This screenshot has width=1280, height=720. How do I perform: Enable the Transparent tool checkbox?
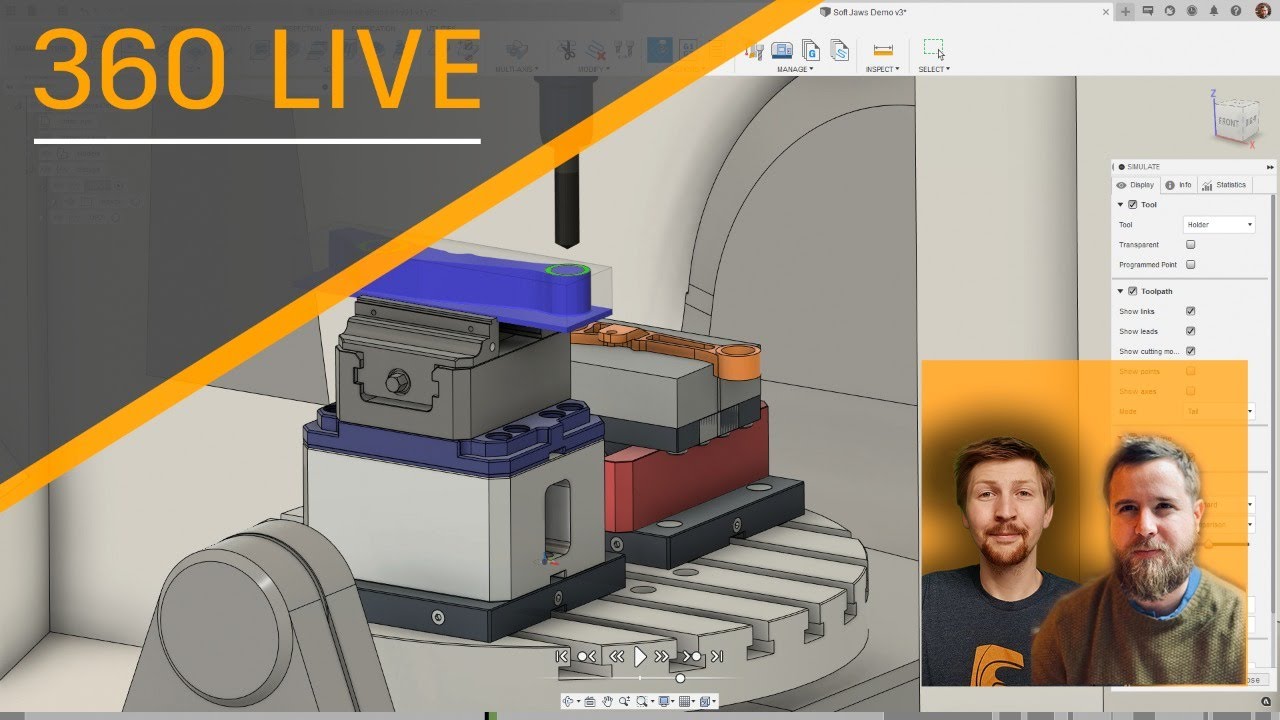point(1190,244)
